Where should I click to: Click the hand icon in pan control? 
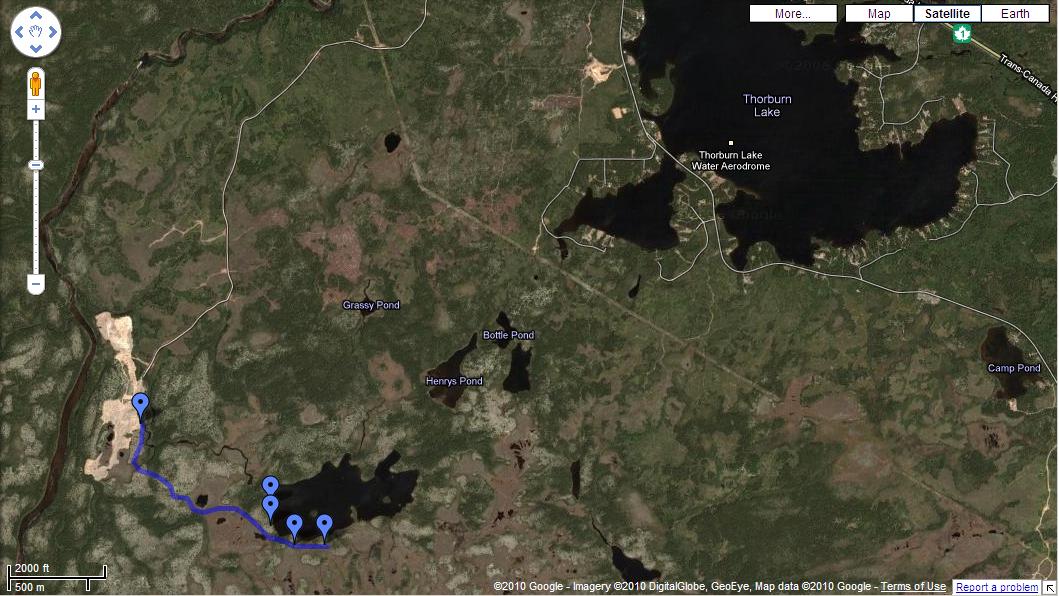[36, 33]
